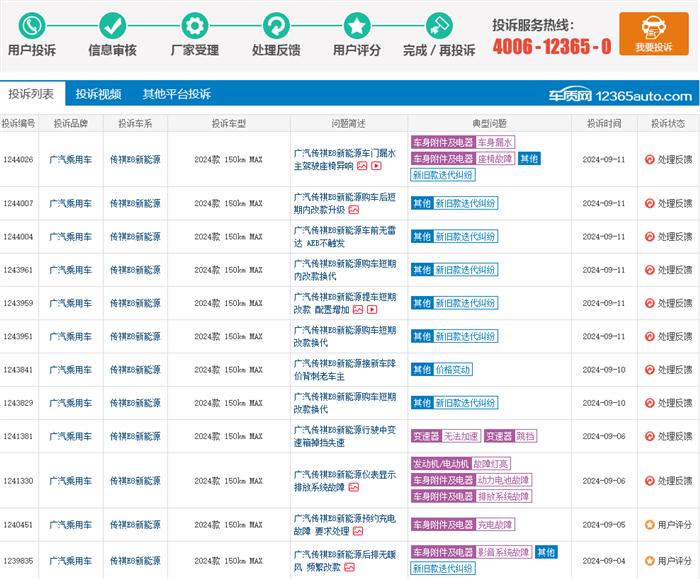The height and width of the screenshot is (579, 700).
Task: Click the 座椅故障 issue tag
Action: tap(495, 158)
